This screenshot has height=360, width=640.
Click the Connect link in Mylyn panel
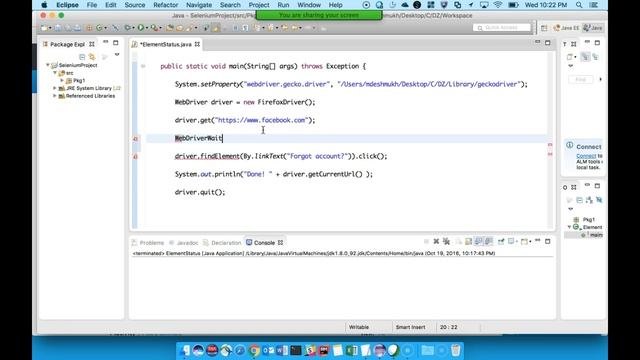(x=586, y=156)
